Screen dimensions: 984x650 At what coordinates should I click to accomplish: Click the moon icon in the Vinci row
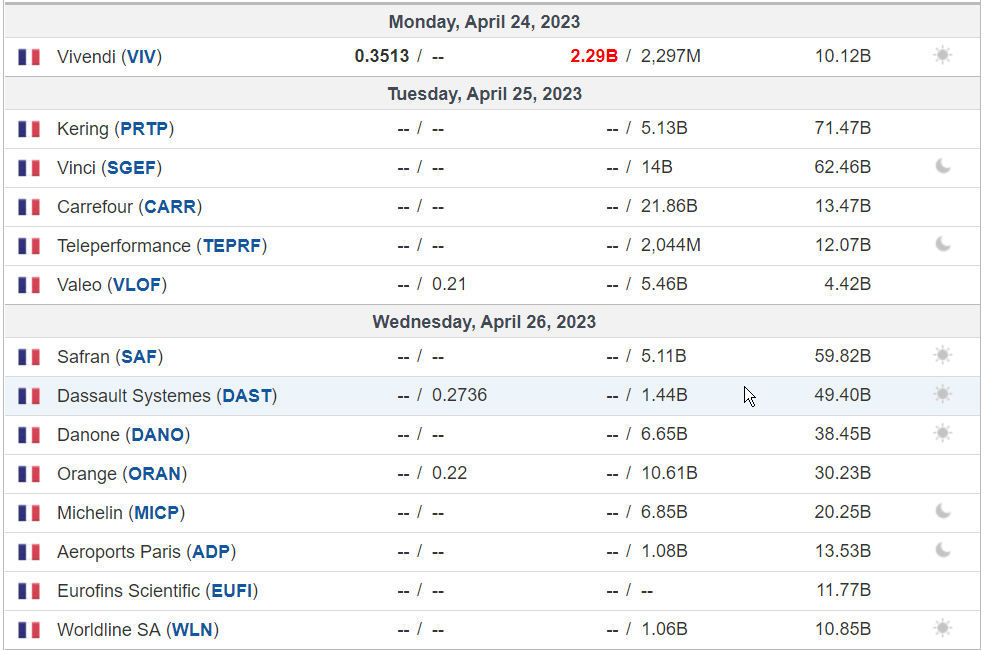pos(943,166)
